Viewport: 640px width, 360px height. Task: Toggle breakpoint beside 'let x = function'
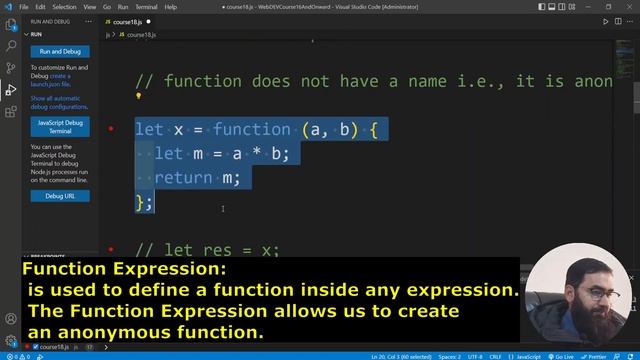click(111, 129)
